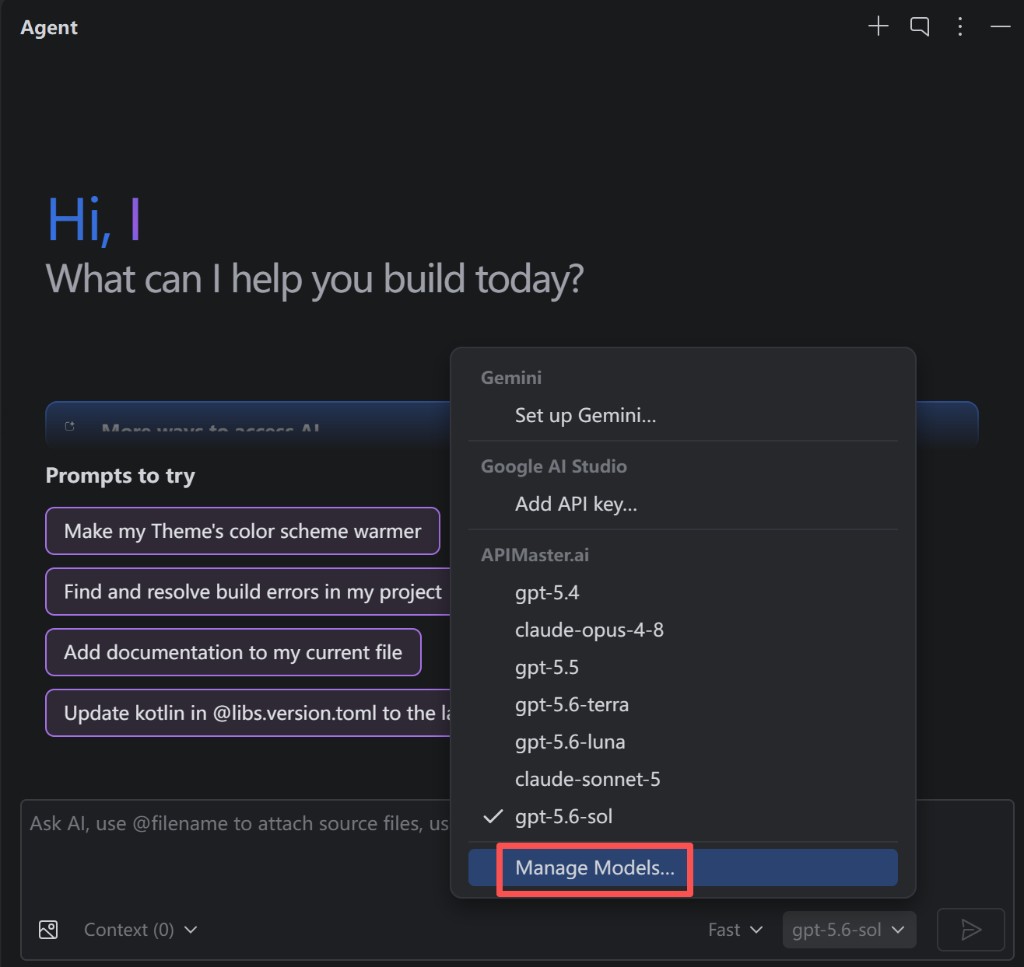Select the claude-opus-4-8 model

click(682, 629)
